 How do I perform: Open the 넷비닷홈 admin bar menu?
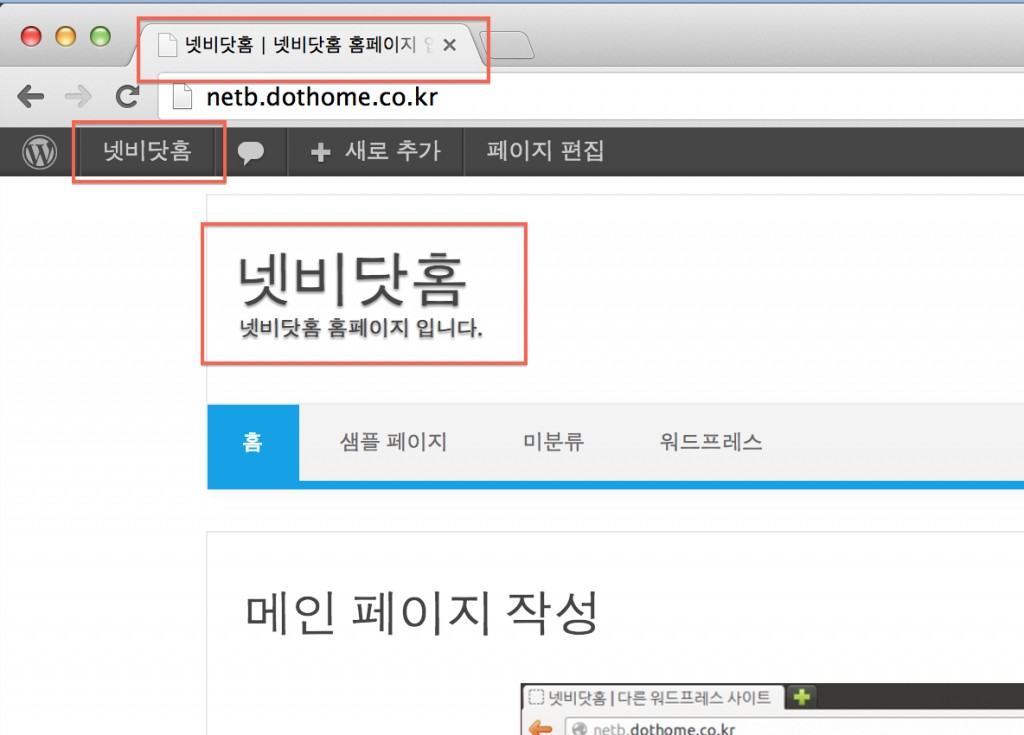[x=147, y=152]
